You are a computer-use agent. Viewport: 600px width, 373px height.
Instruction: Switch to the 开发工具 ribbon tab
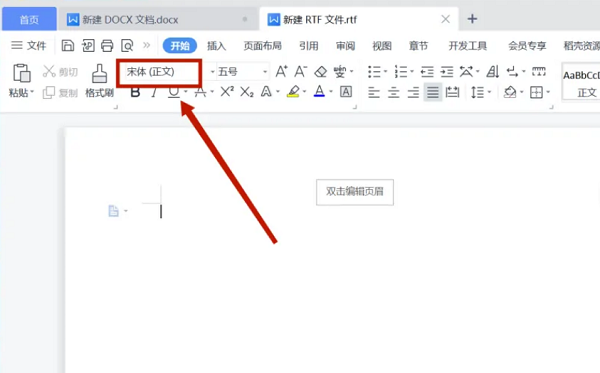click(468, 46)
